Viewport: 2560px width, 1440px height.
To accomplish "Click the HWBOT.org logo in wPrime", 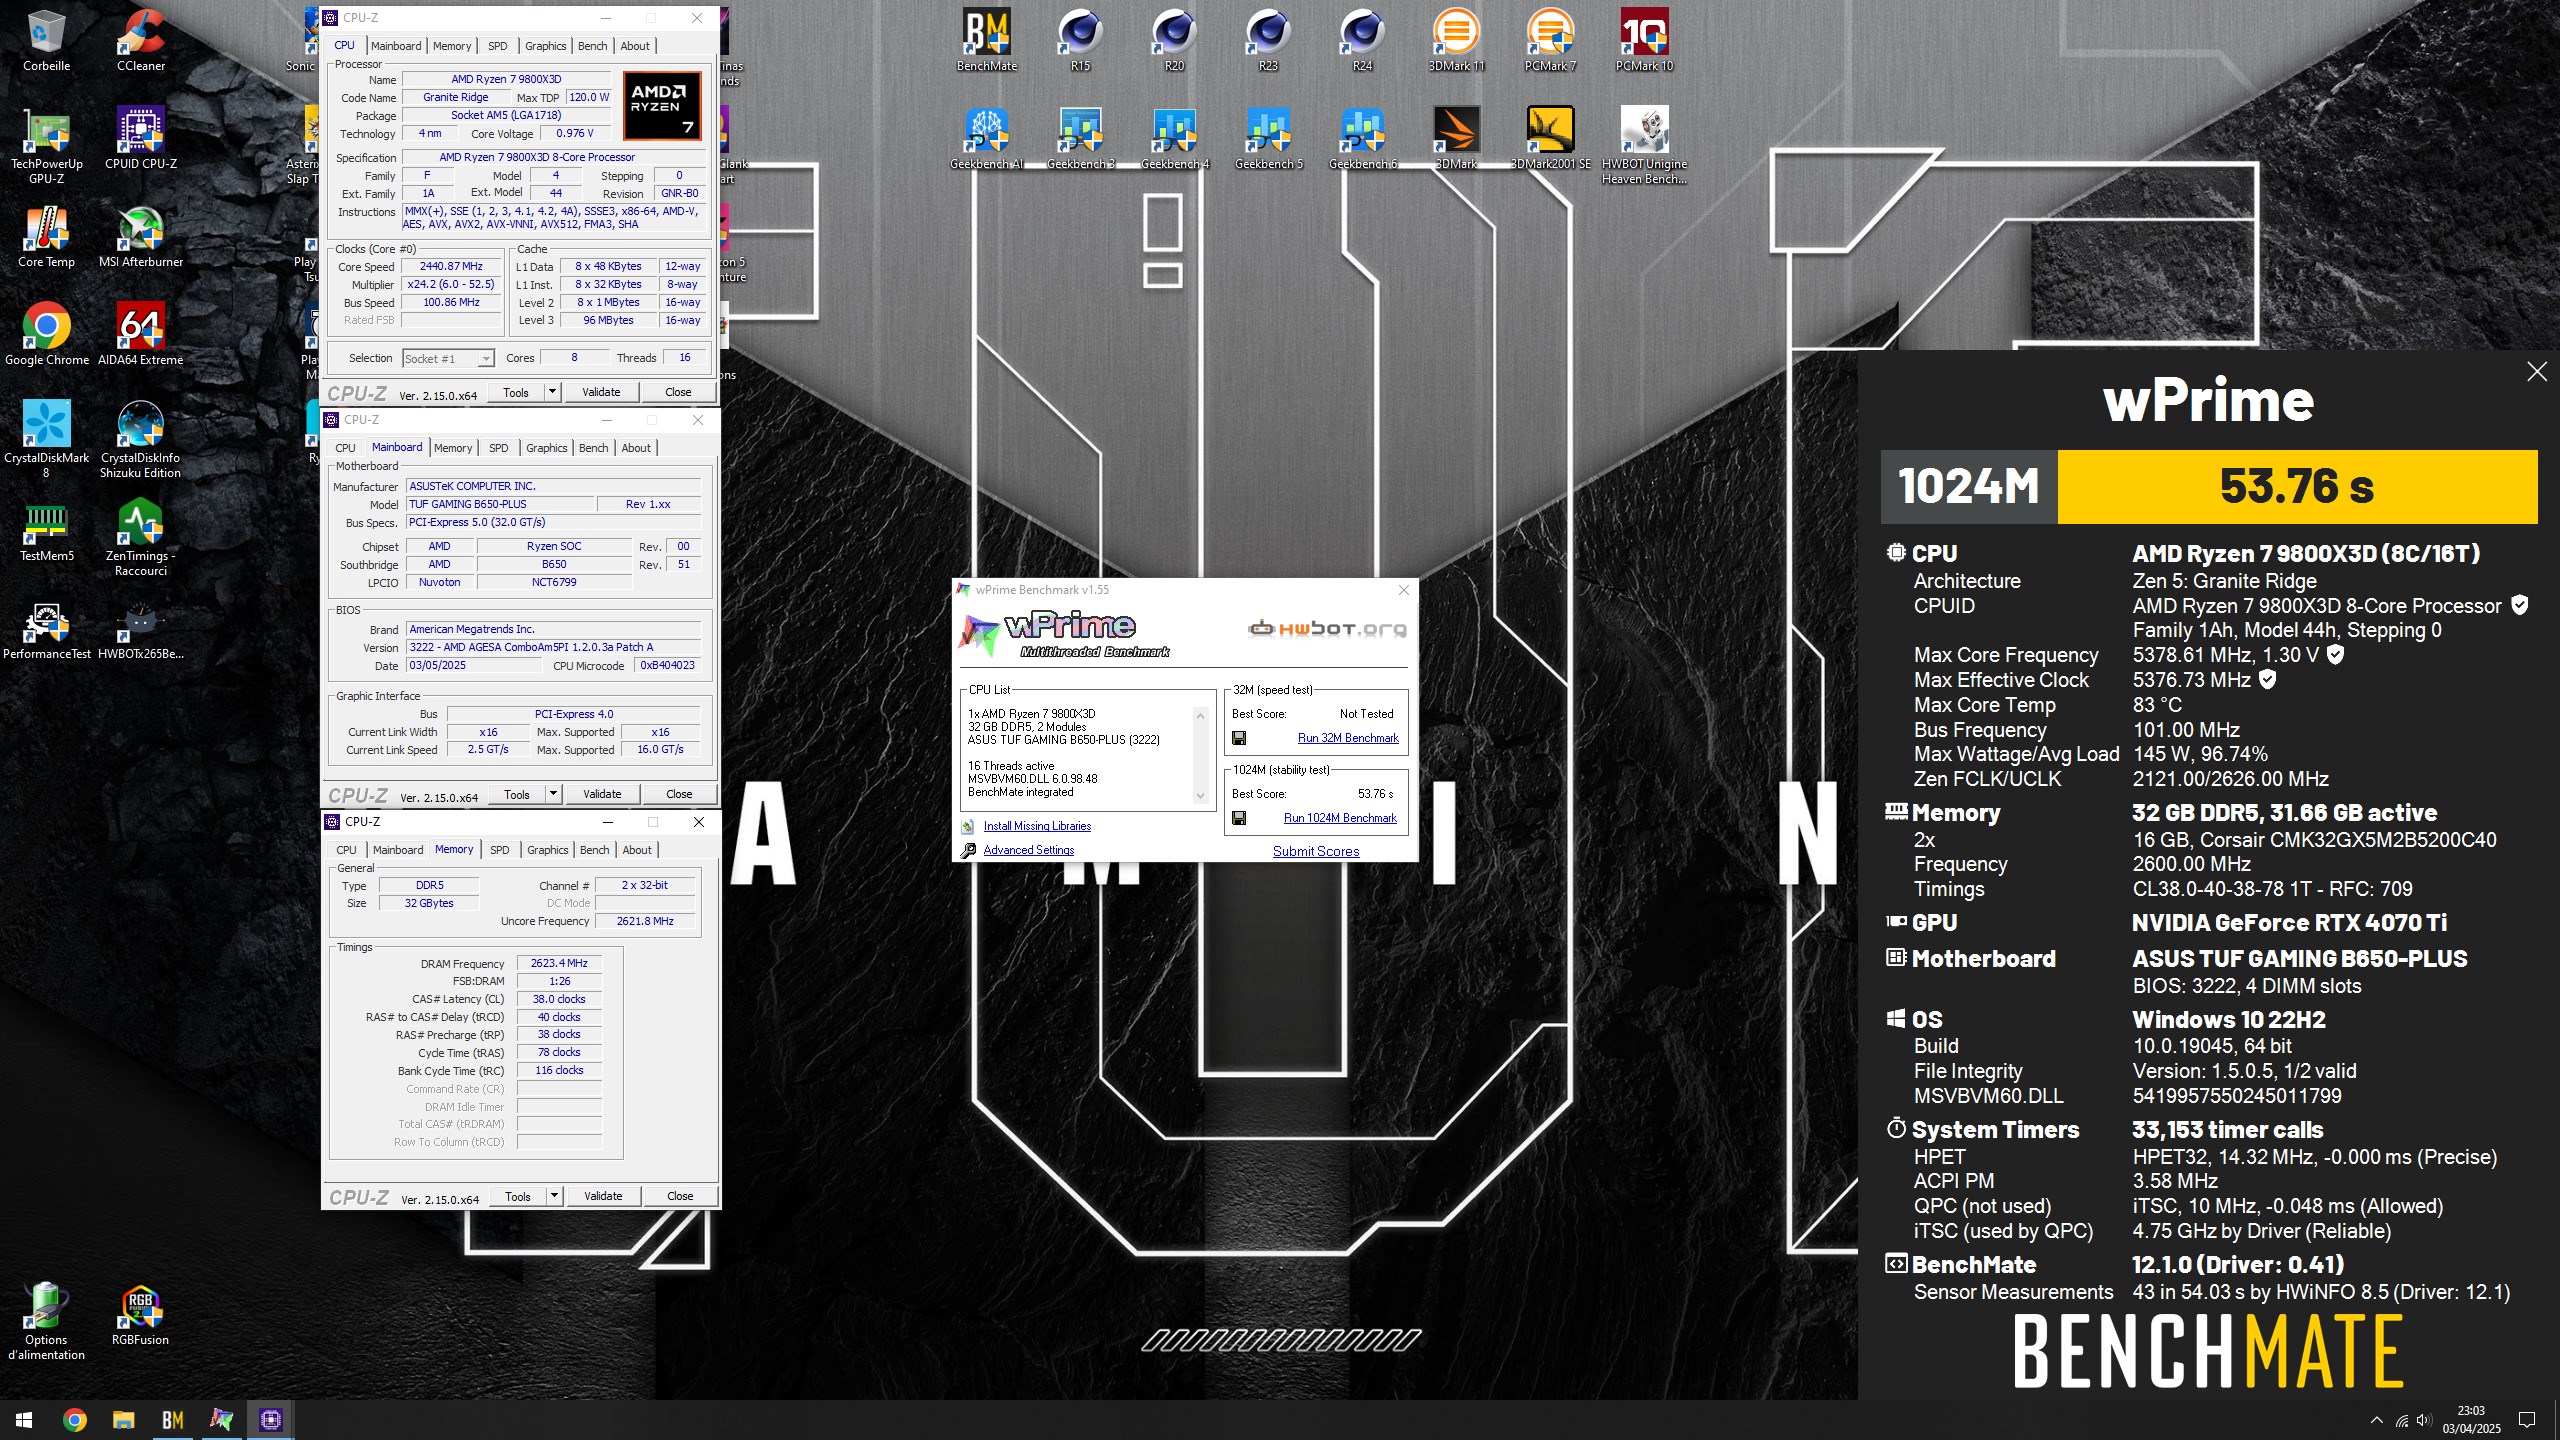I will [x=1327, y=628].
